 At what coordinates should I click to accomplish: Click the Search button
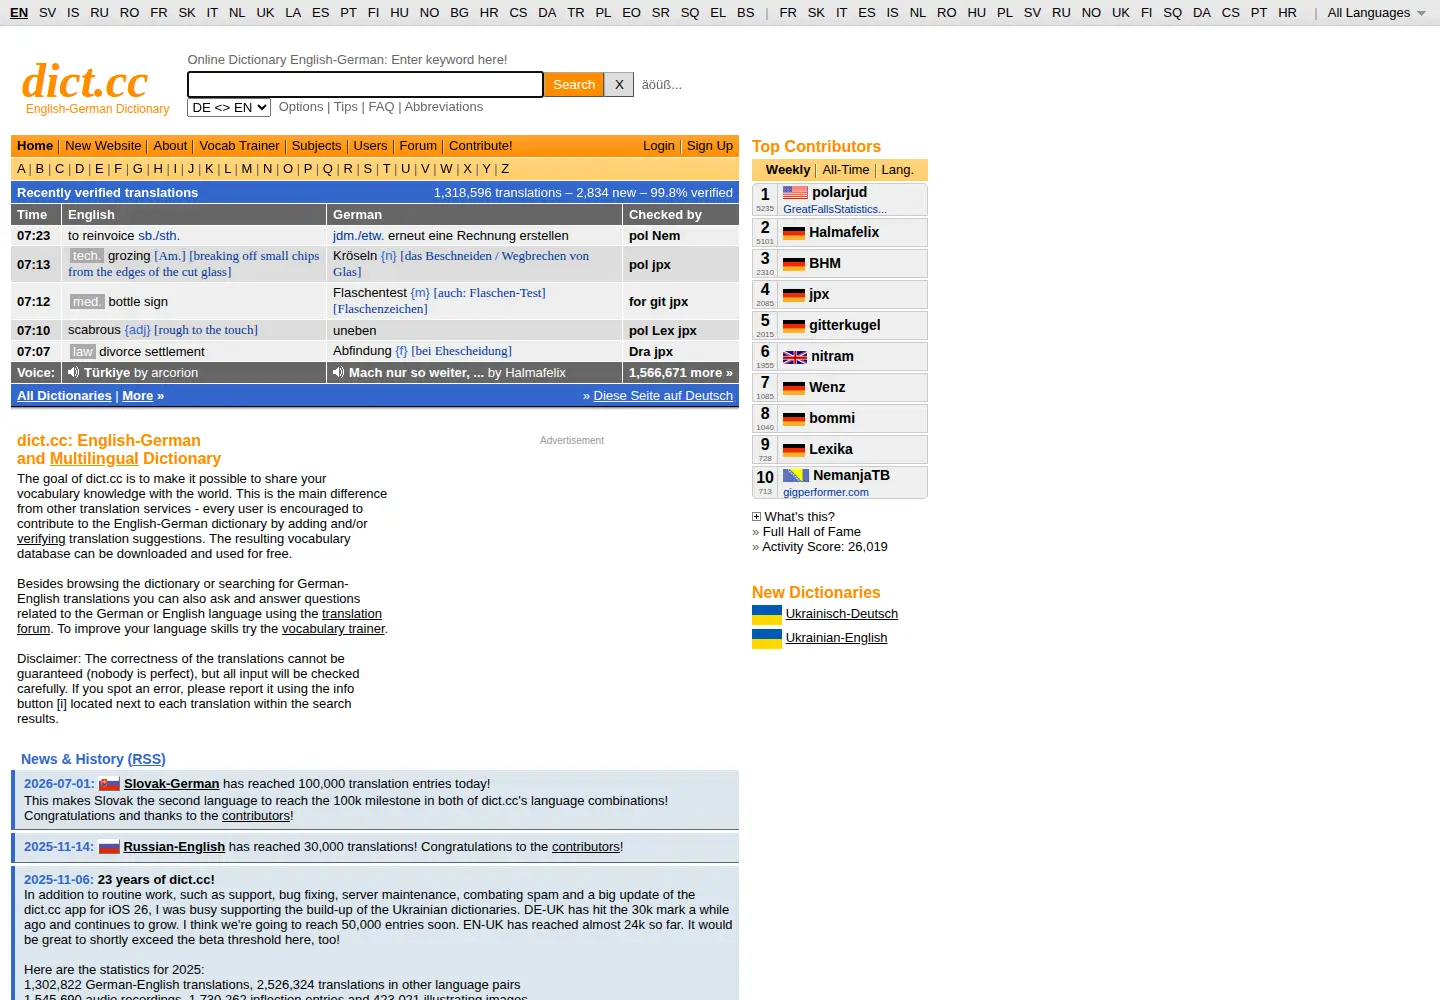(x=574, y=85)
